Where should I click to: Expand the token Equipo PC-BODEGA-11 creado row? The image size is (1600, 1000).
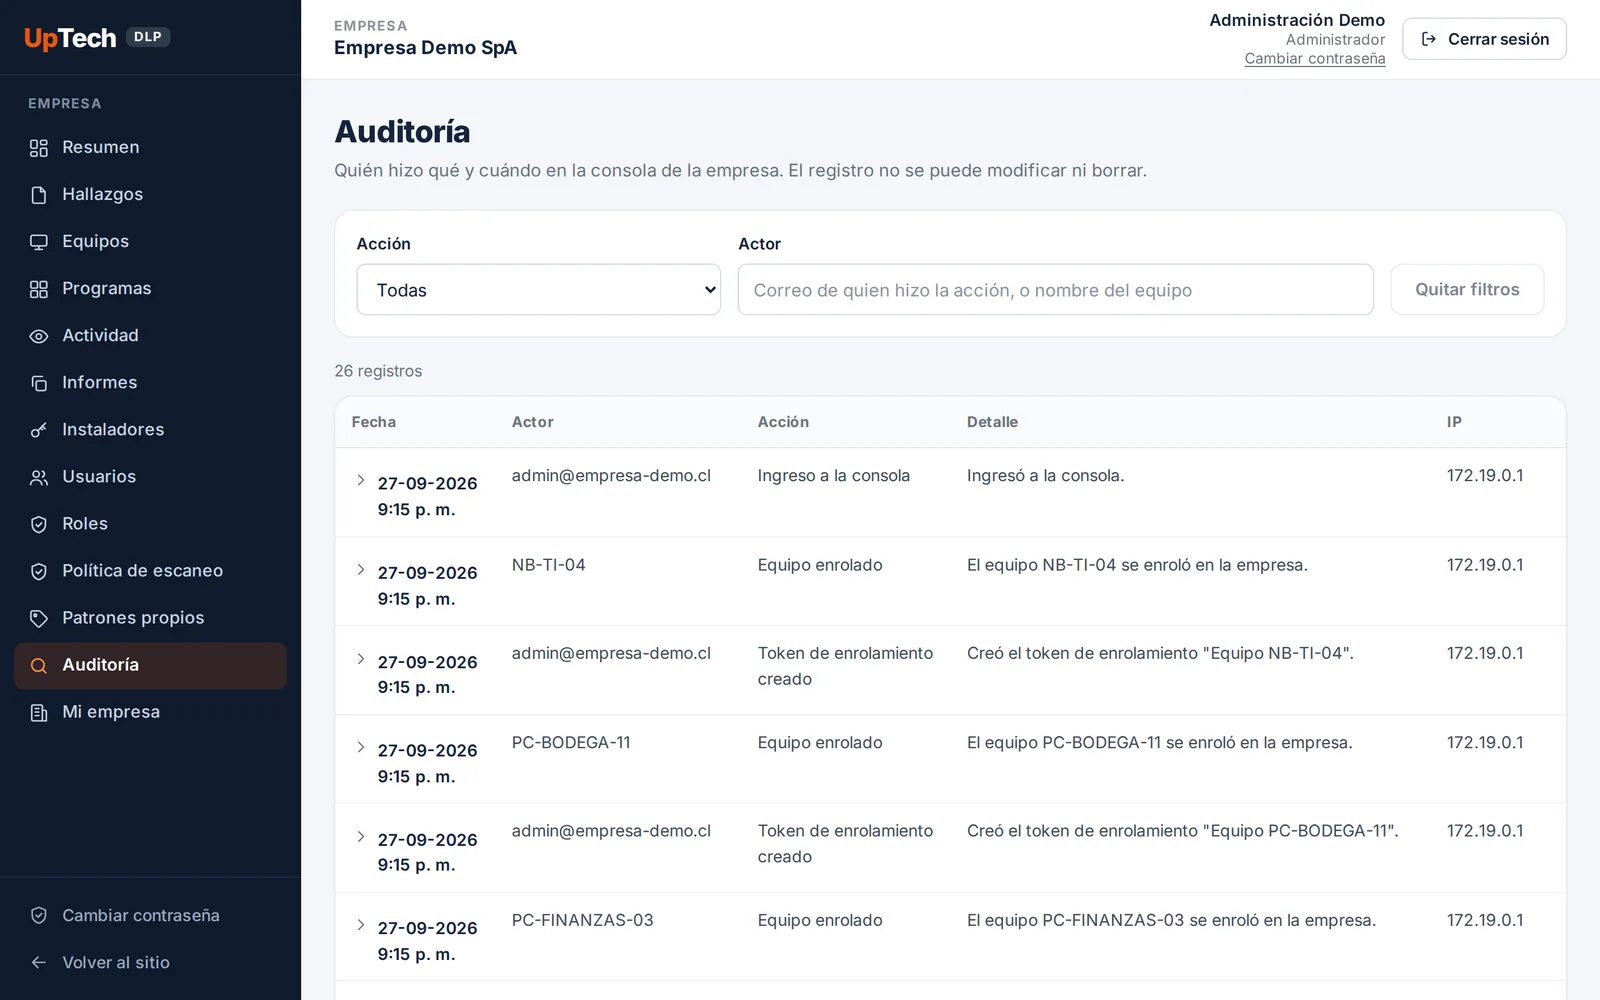pyautogui.click(x=361, y=836)
